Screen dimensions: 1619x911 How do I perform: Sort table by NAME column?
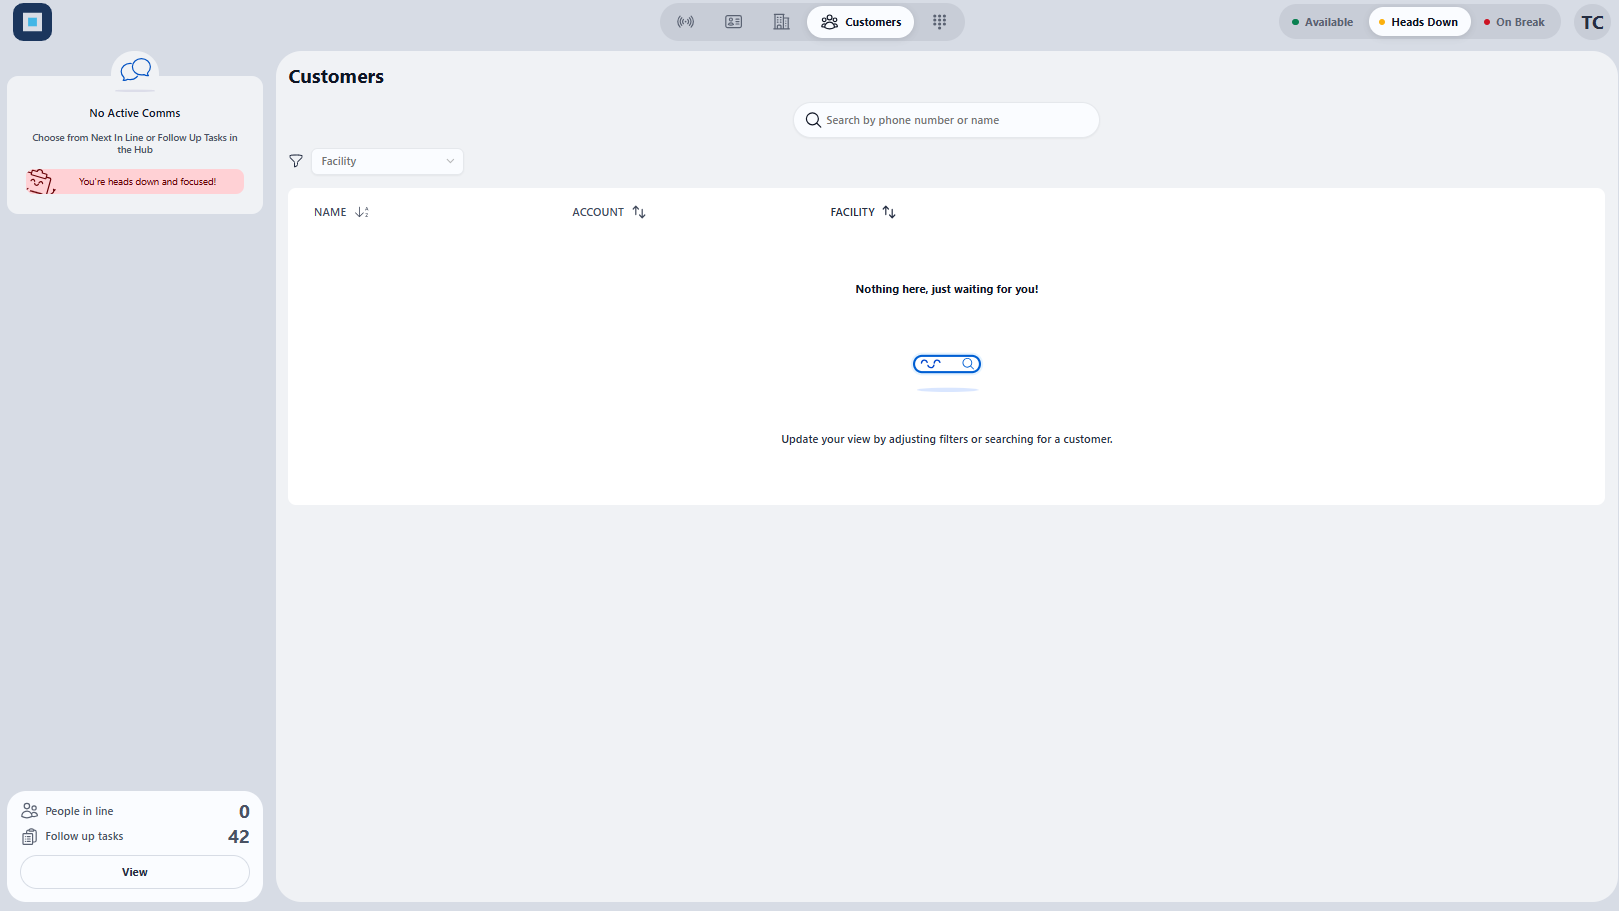click(341, 212)
